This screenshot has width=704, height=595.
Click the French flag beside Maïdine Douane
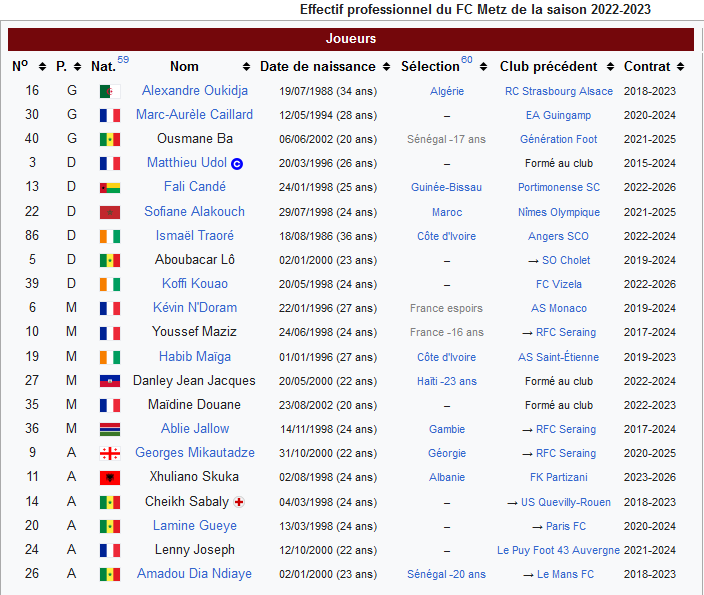(x=110, y=405)
